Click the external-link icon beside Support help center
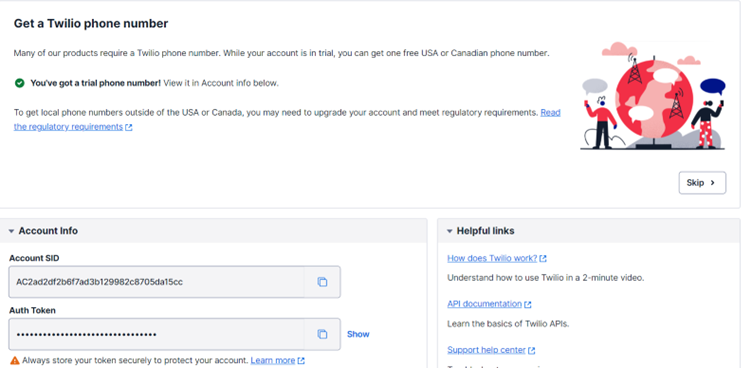The height and width of the screenshot is (368, 752). 531,351
